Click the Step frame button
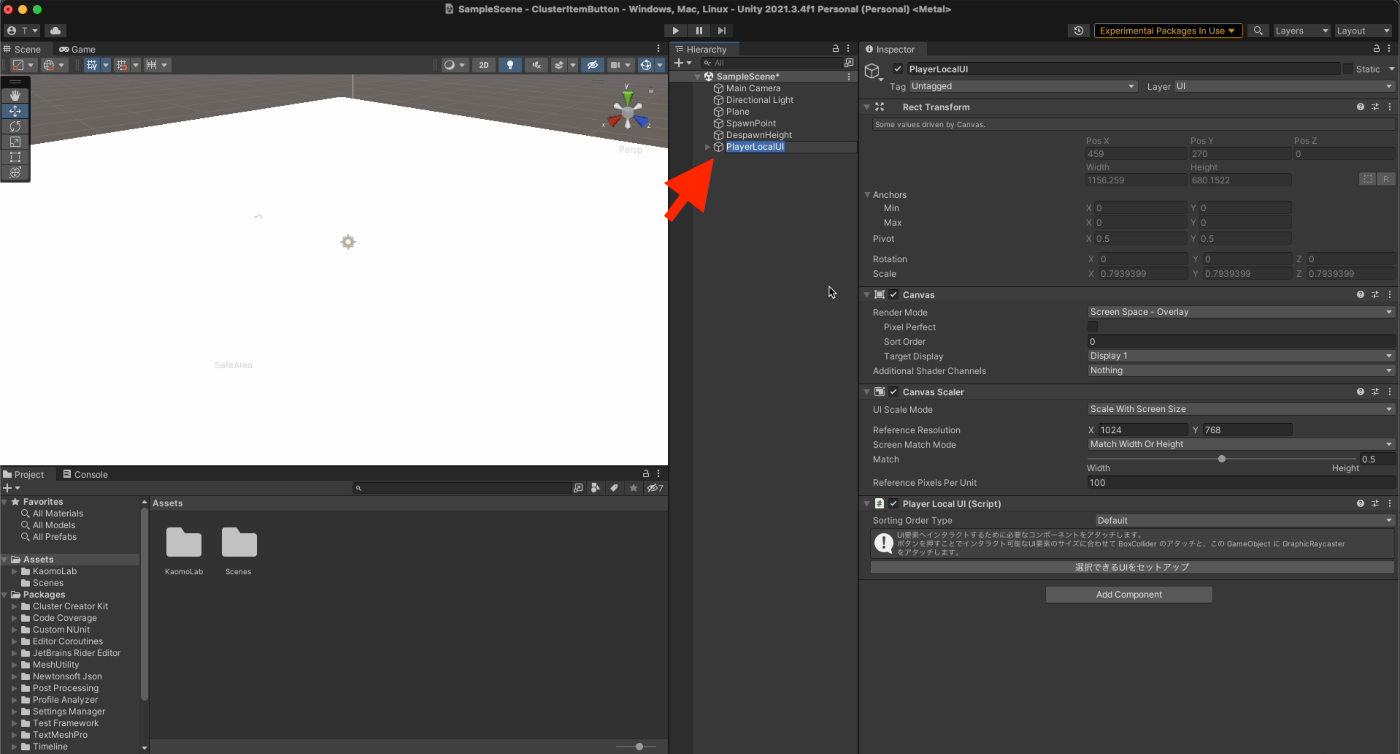 (721, 31)
